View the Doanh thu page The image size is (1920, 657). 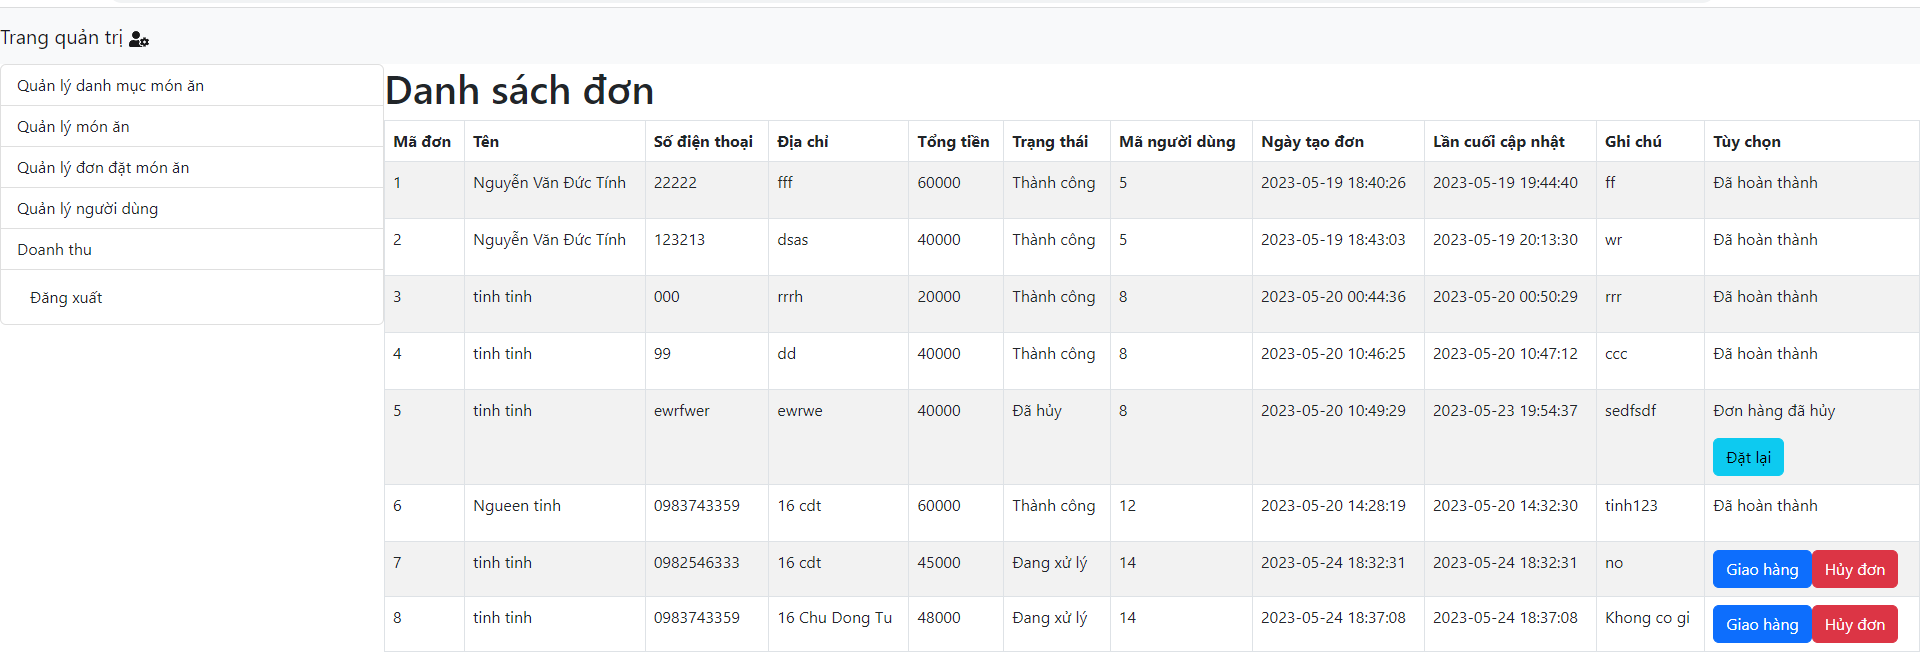(192, 250)
